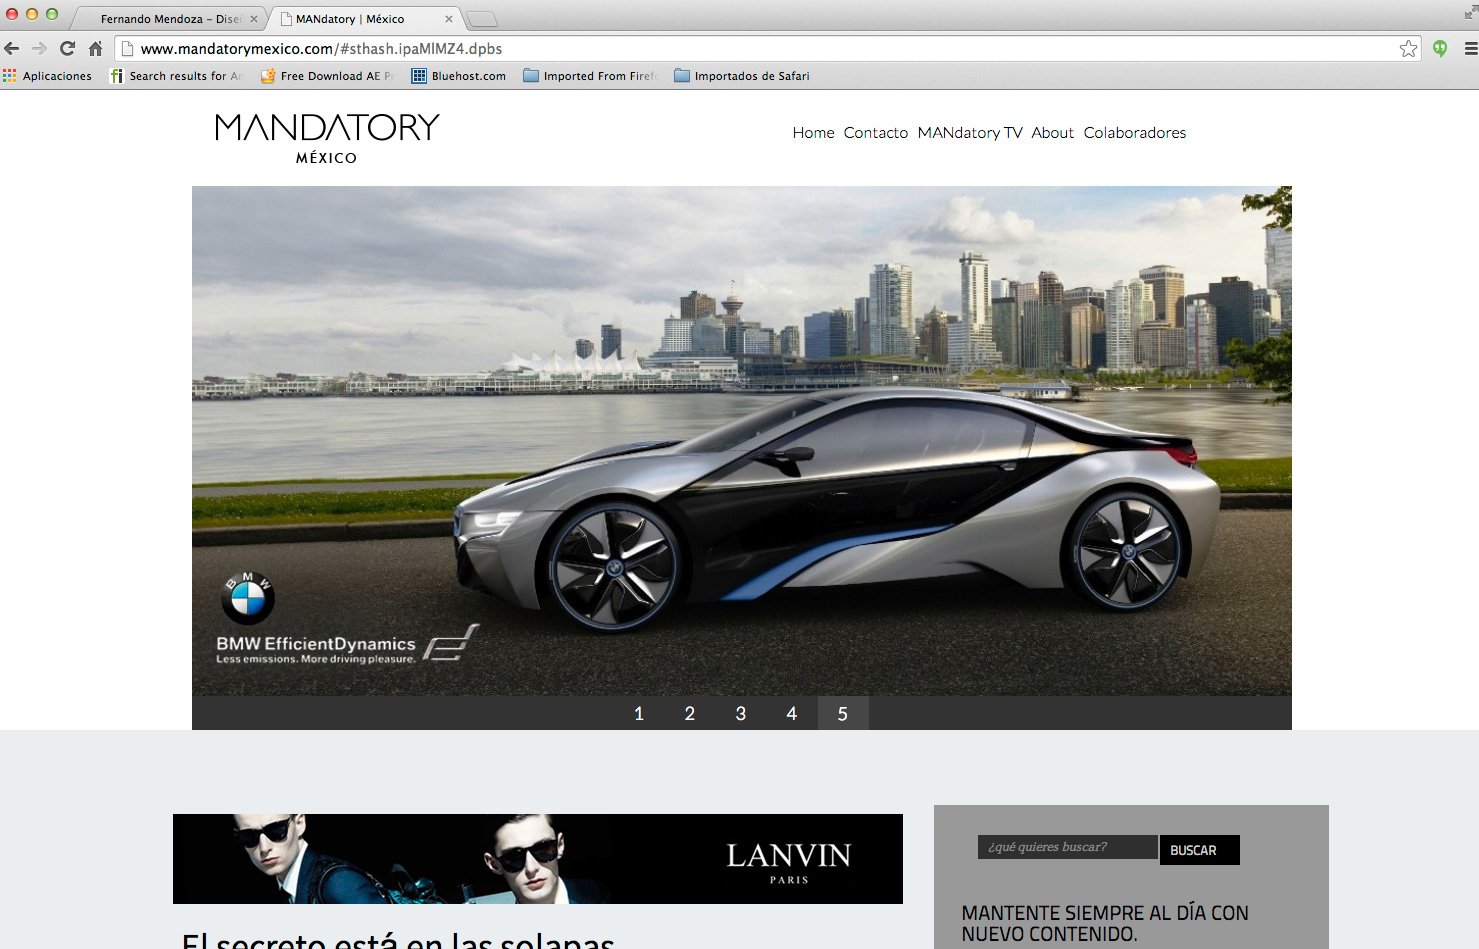Bookmark this page with the star icon
This screenshot has width=1479, height=949.
[x=1408, y=48]
